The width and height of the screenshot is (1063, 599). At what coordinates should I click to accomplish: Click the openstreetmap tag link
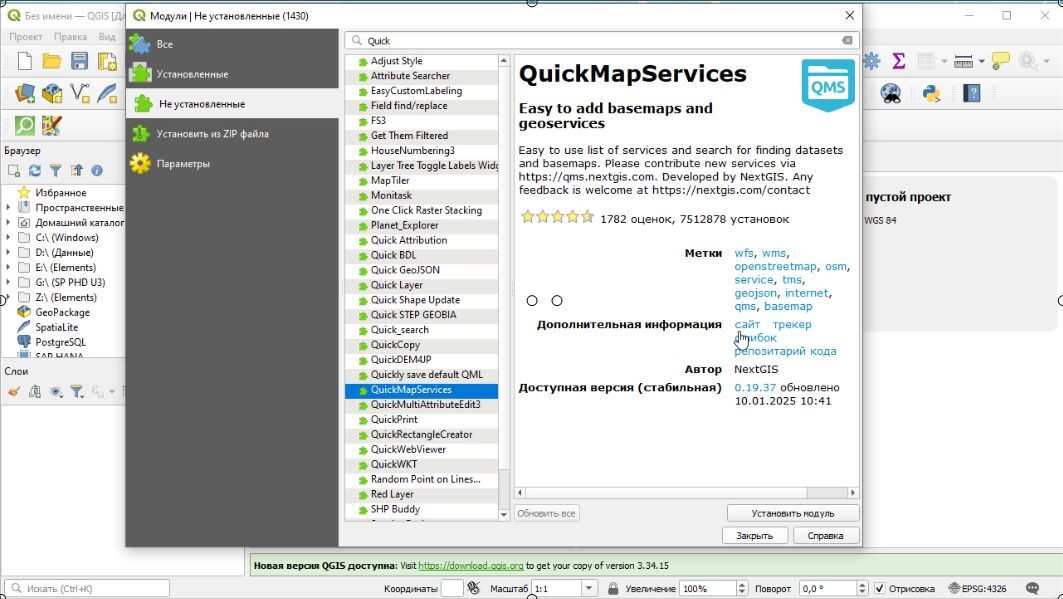776,266
